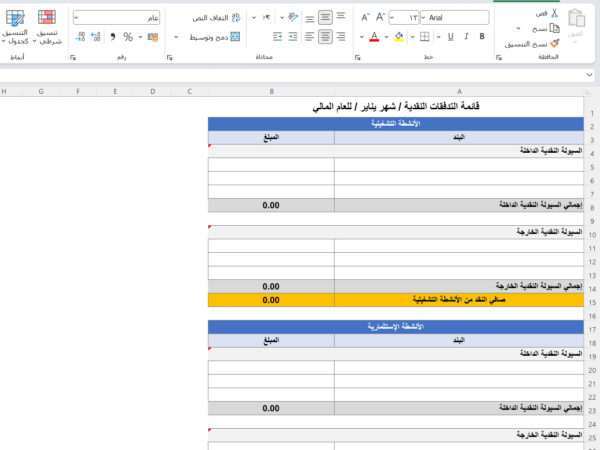Select the 'المبلغ' header cell in row 3
The height and width of the screenshot is (450, 600).
pos(271,138)
